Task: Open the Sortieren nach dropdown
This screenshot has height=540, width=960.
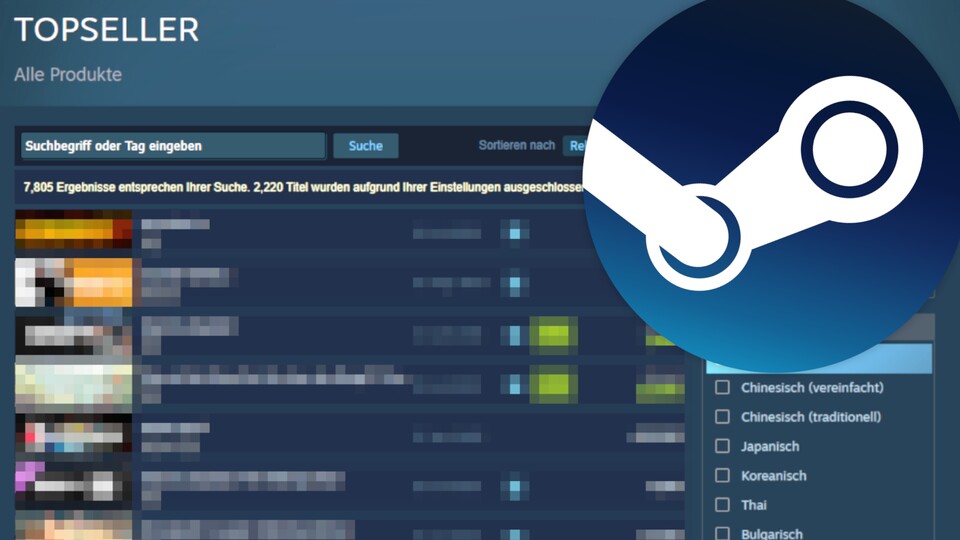Action: (575, 146)
